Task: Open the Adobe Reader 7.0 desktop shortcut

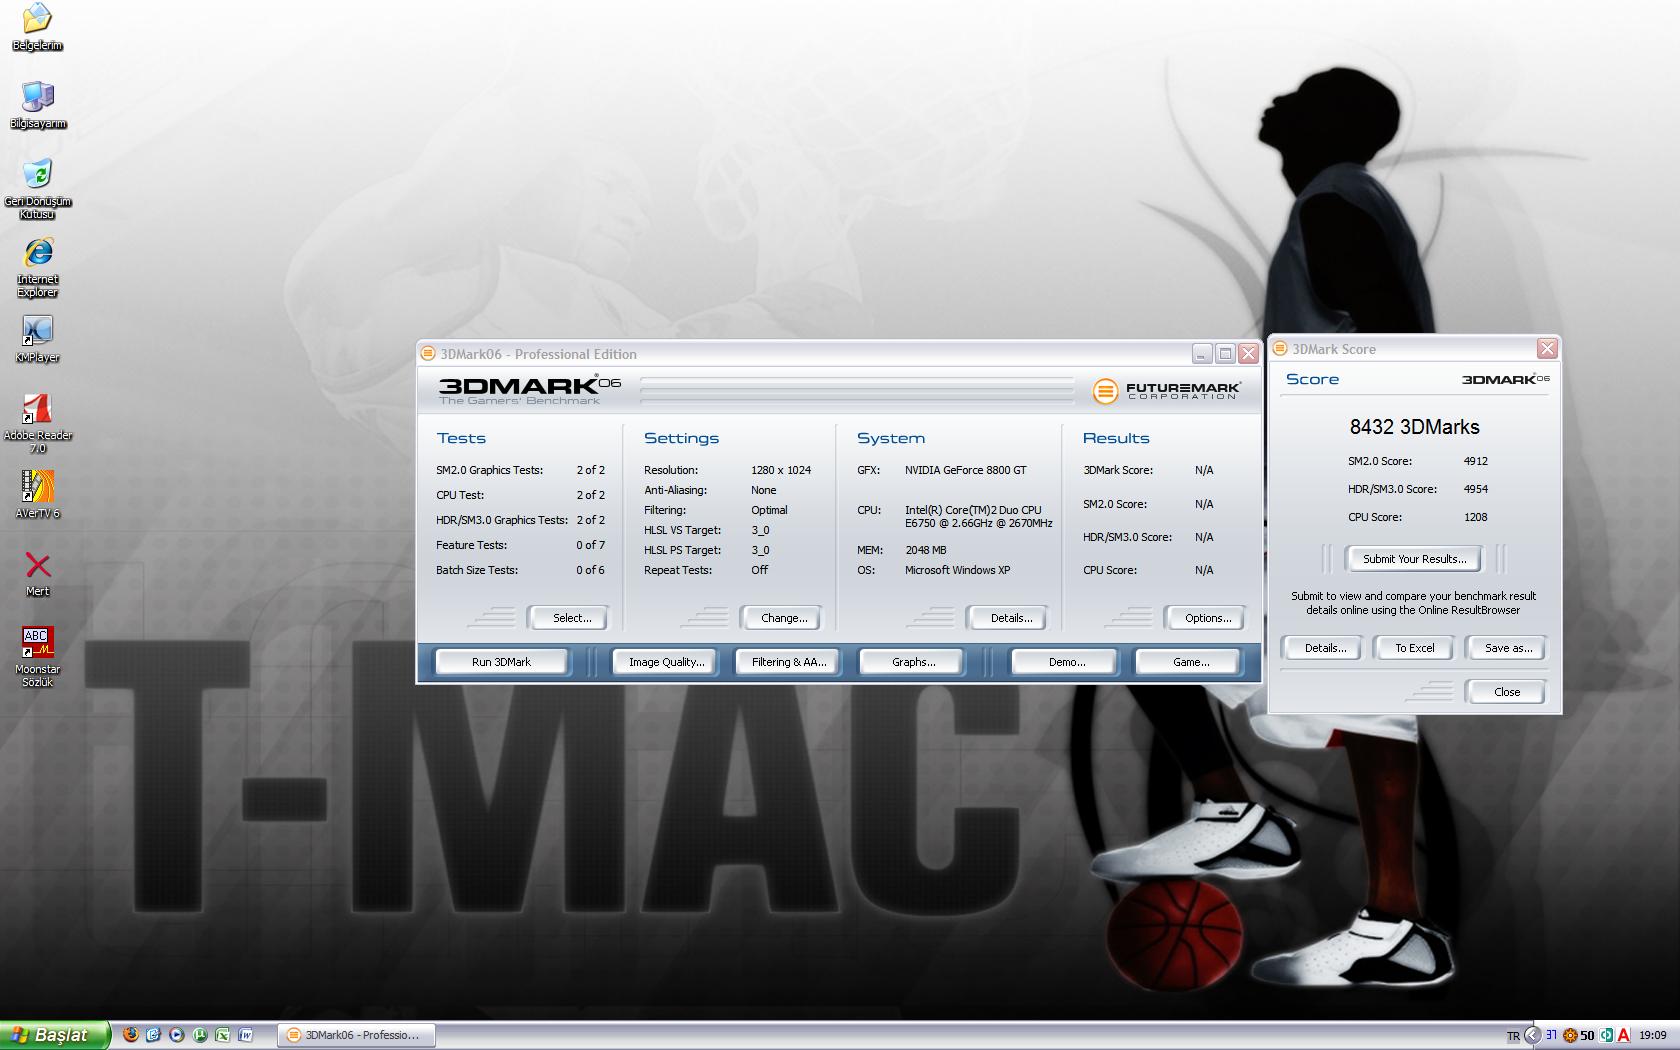Action: 37,423
